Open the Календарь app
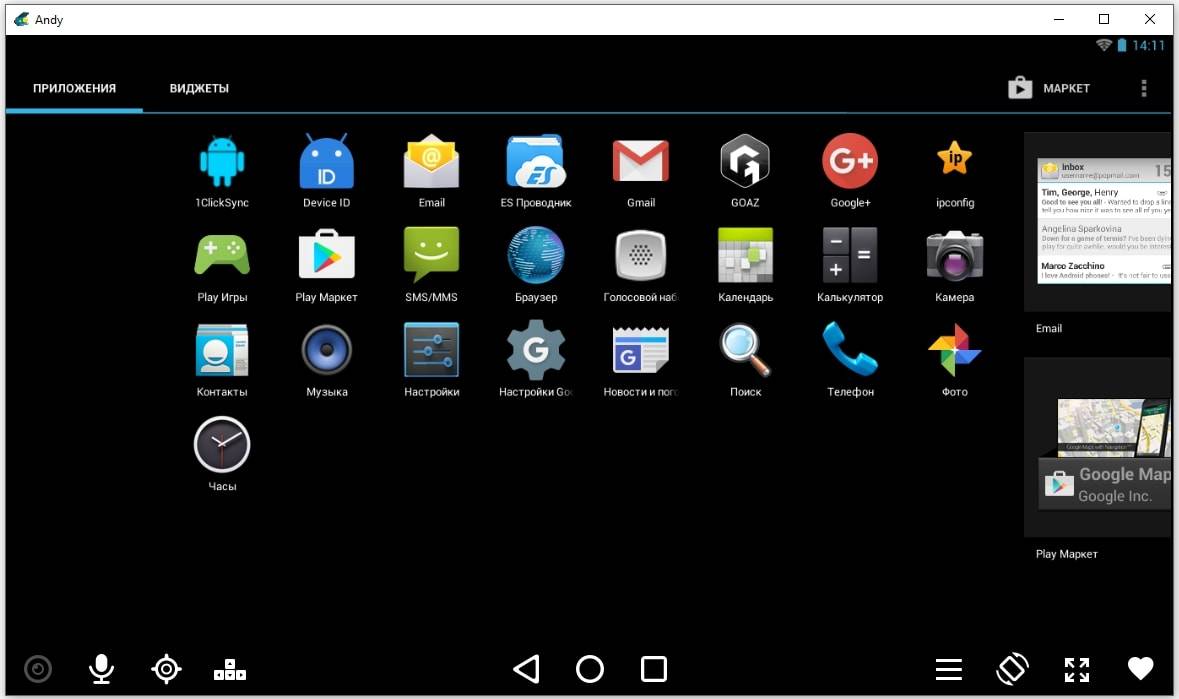The height and width of the screenshot is (699, 1179). click(x=745, y=256)
